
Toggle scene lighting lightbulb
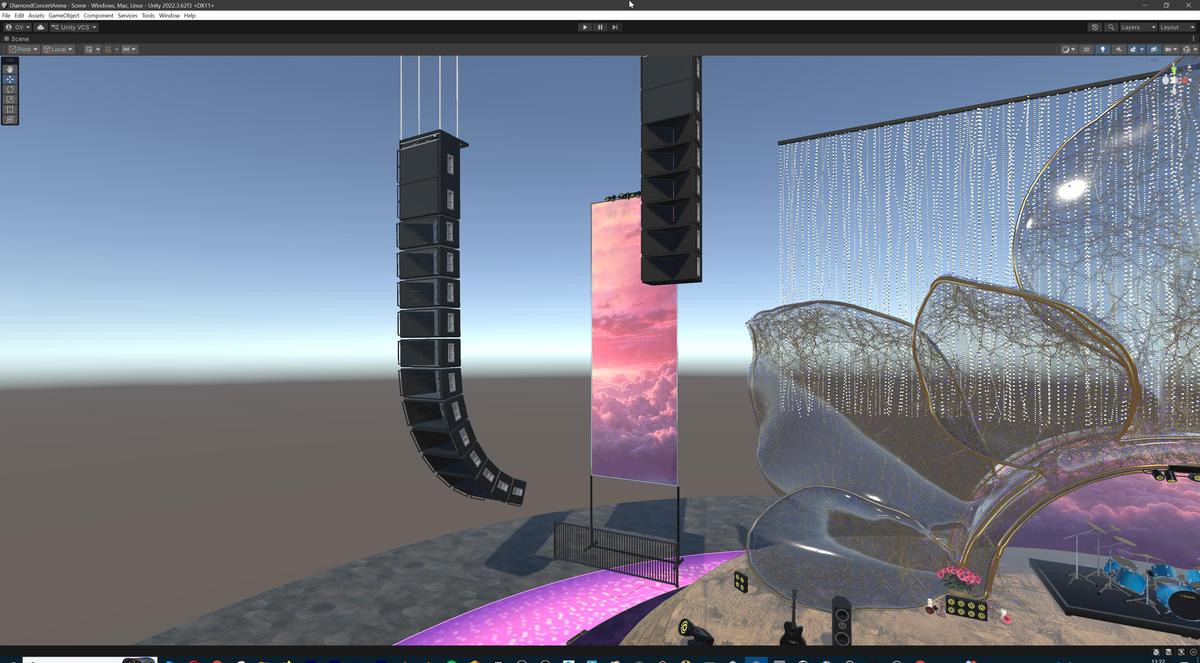click(1103, 49)
